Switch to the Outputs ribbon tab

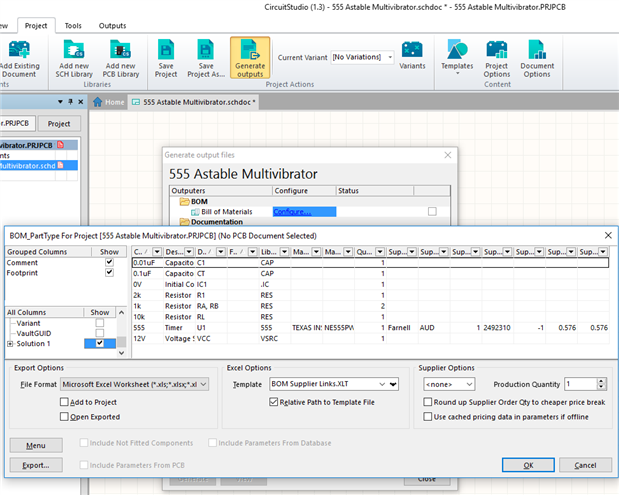(x=112, y=24)
